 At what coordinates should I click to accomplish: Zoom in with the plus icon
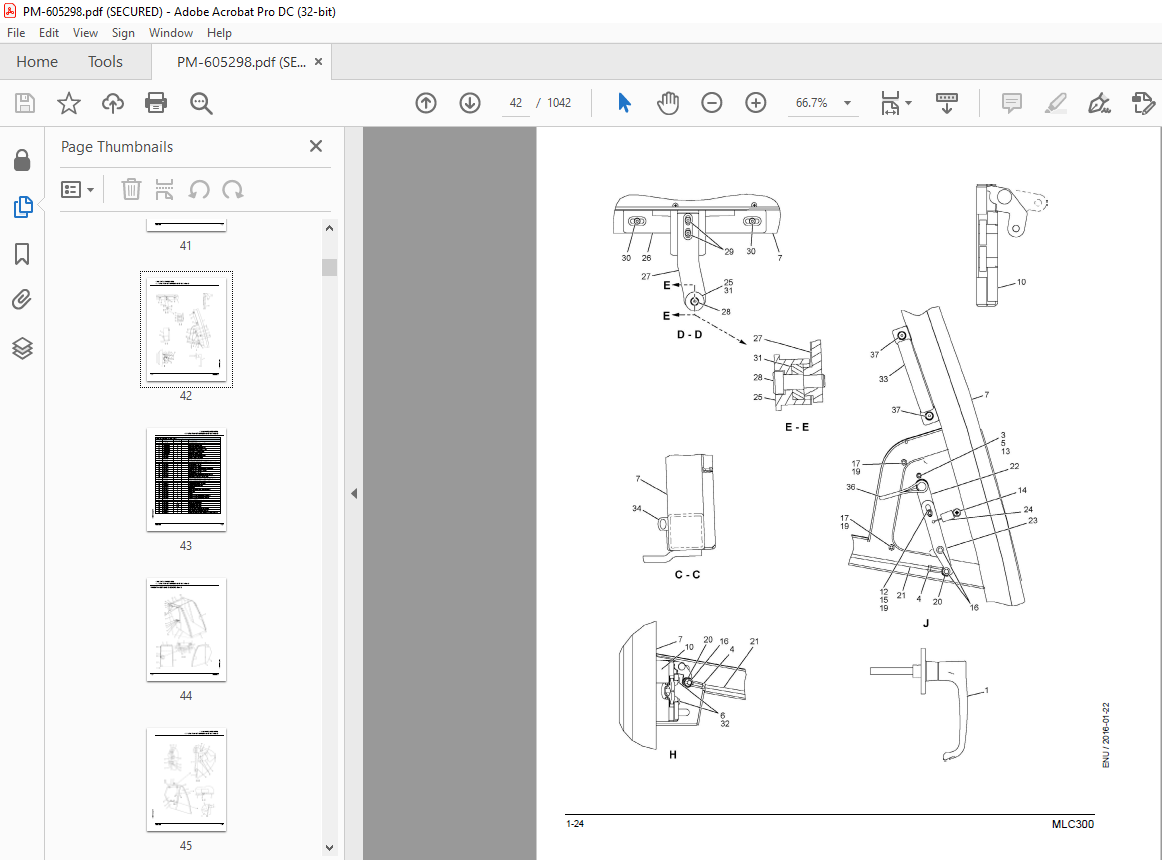pos(756,103)
